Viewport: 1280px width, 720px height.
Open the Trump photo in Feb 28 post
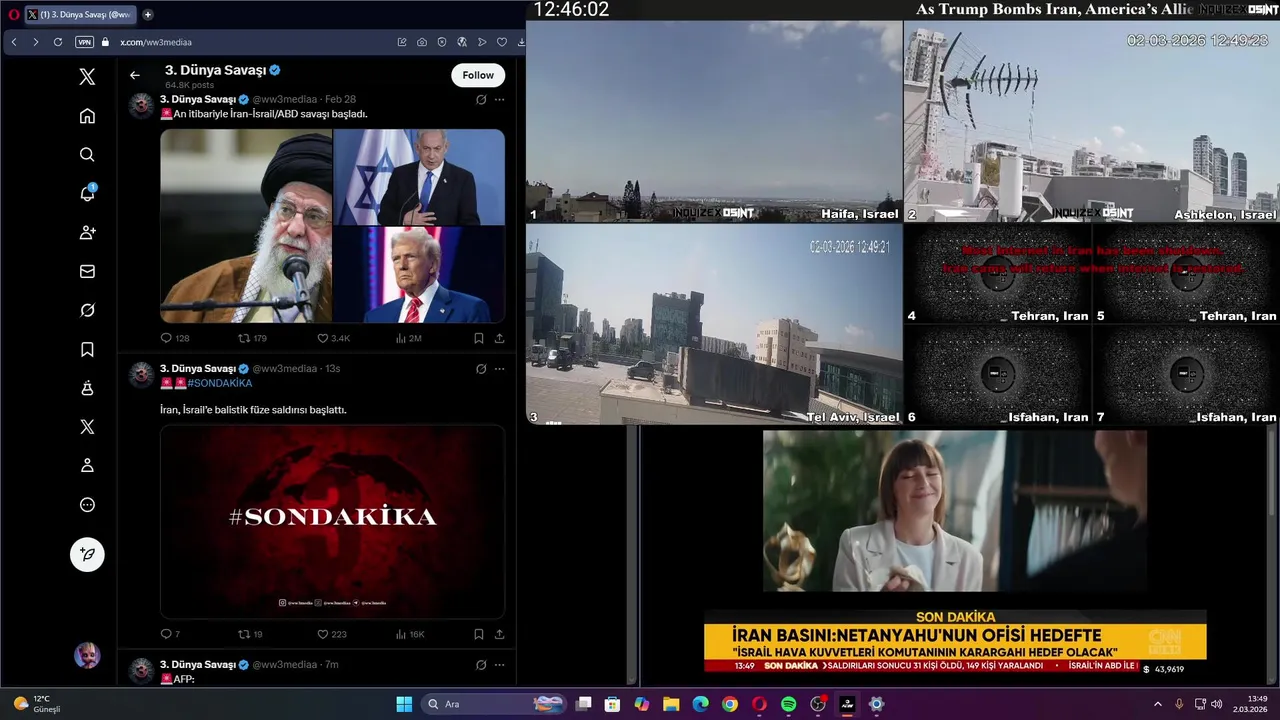click(x=419, y=275)
